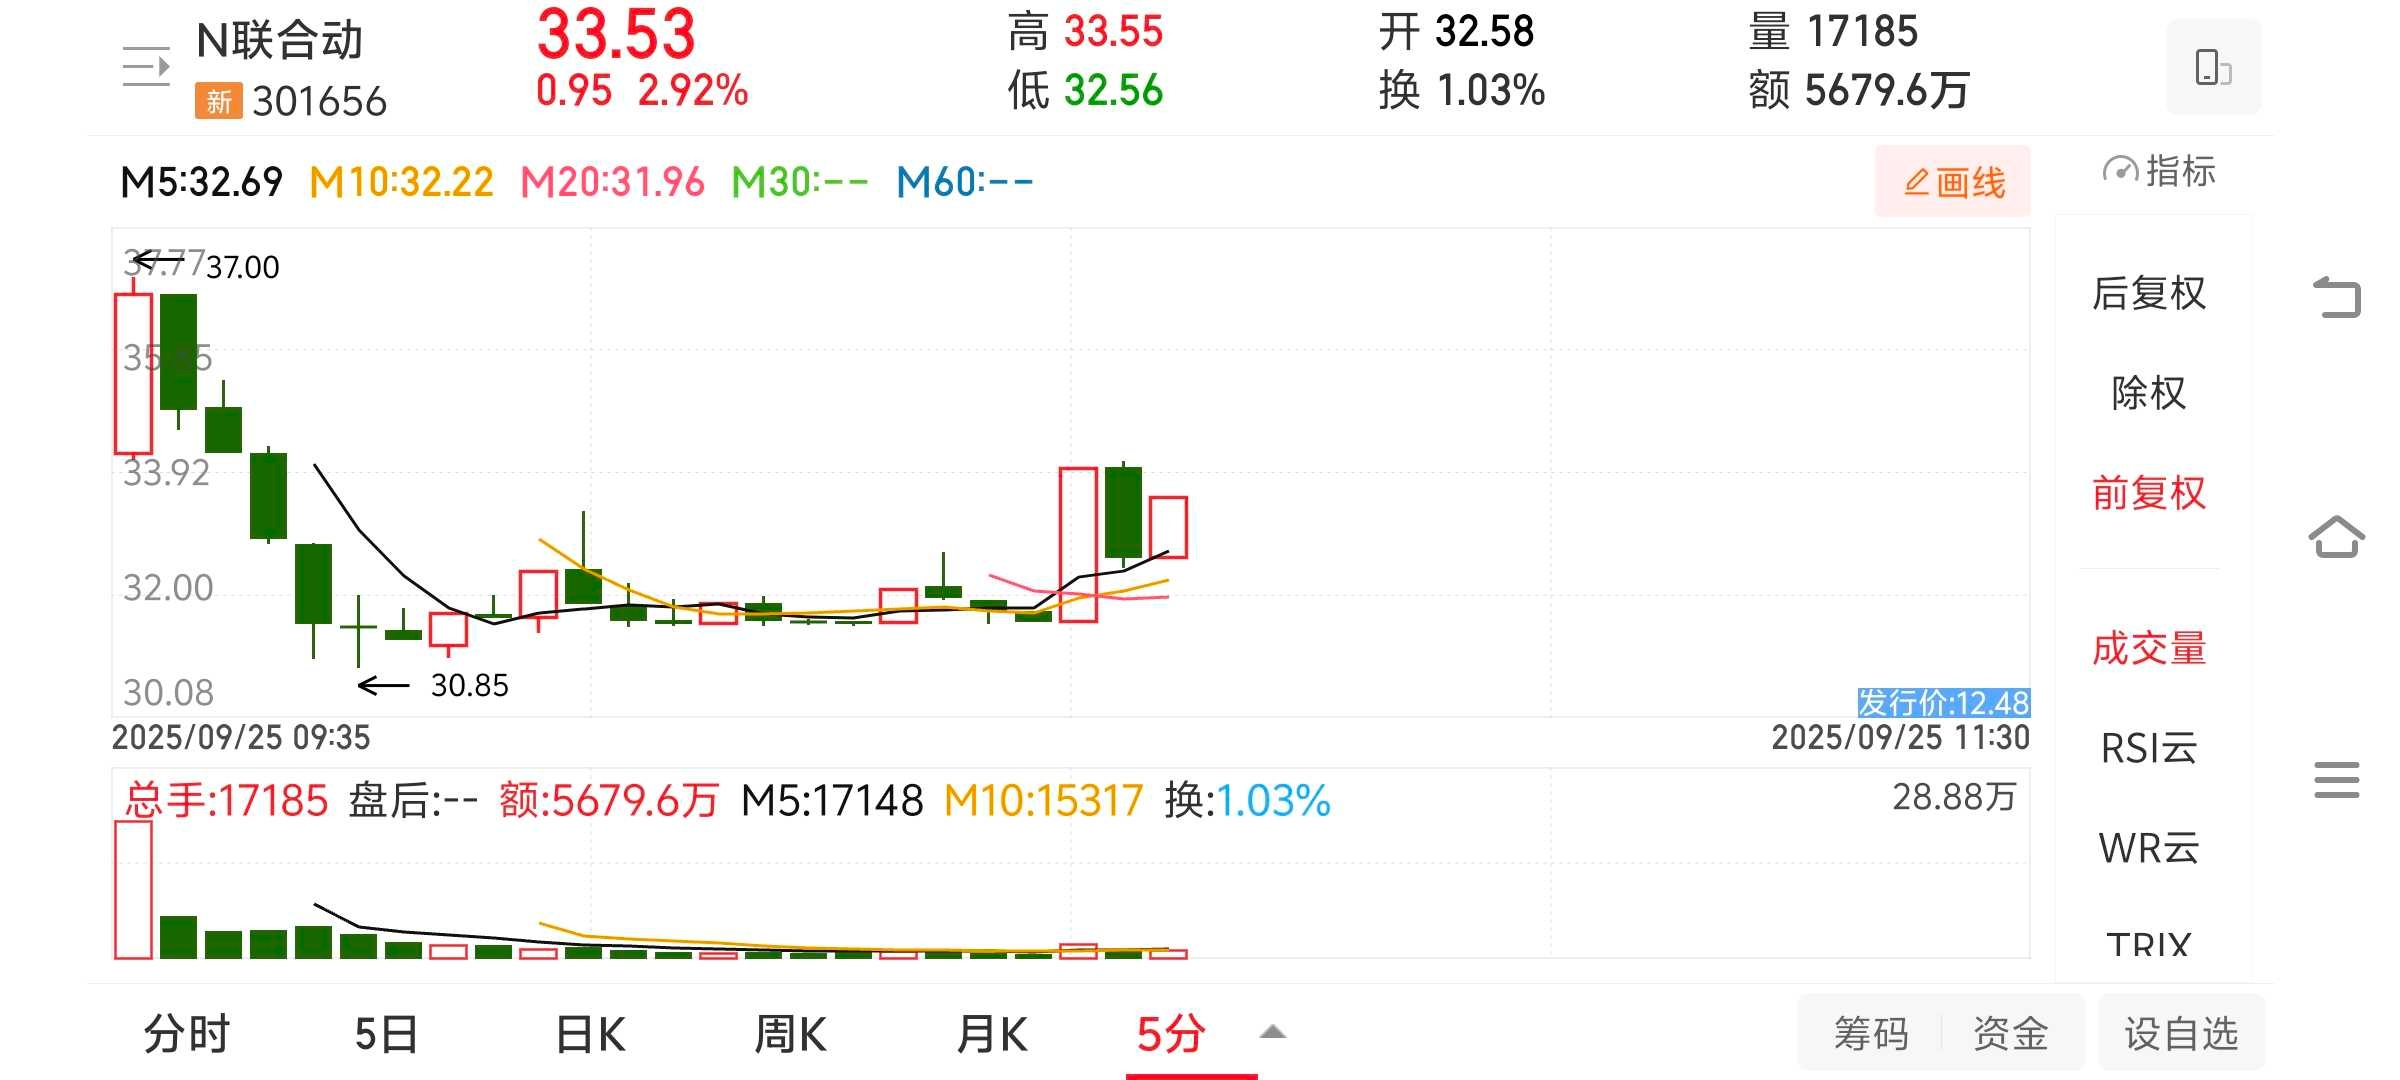Screen dimensions: 2400x1080
Task: Click the 筹码 button
Action: coord(1871,1033)
